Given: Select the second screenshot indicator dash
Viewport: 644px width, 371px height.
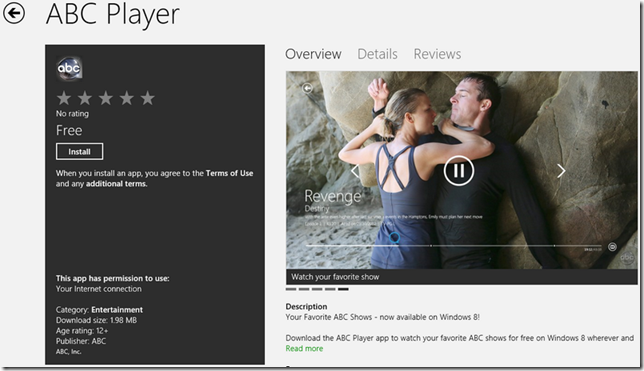Looking at the screenshot, I should [304, 289].
